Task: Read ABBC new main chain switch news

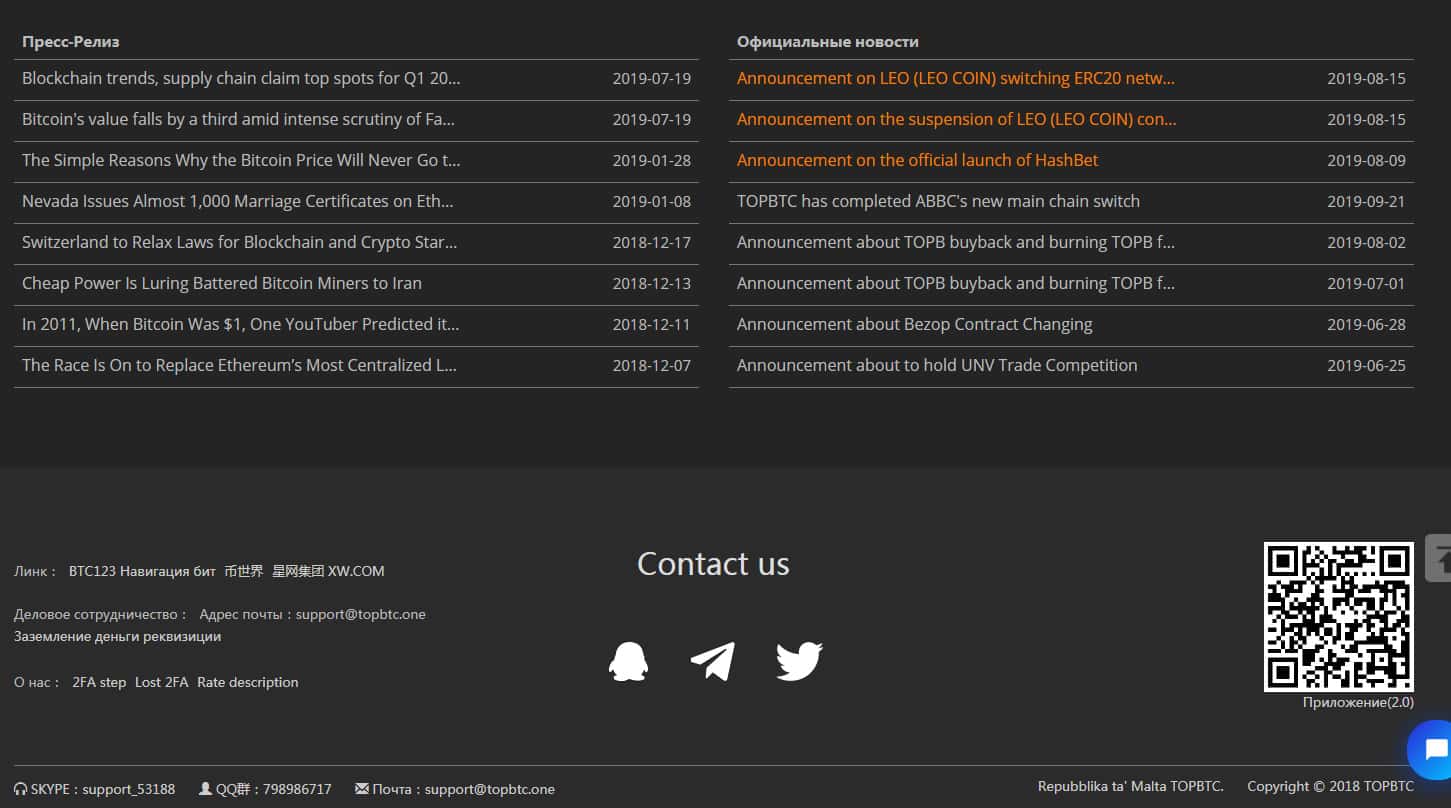Action: pos(938,201)
